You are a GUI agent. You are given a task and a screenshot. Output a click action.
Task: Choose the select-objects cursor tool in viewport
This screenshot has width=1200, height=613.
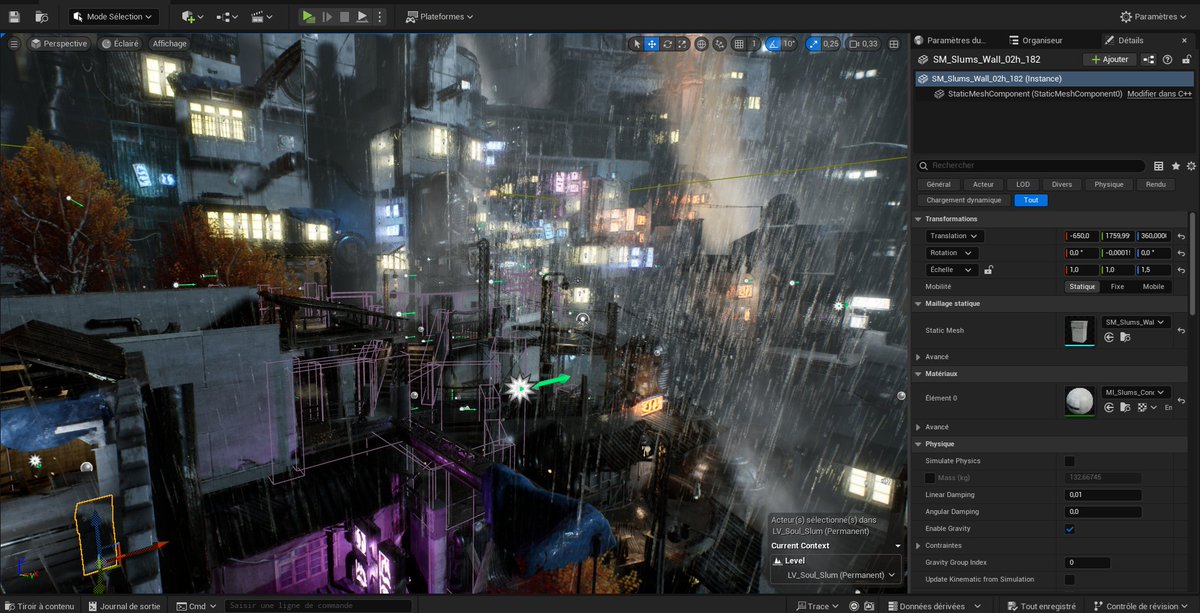[636, 44]
